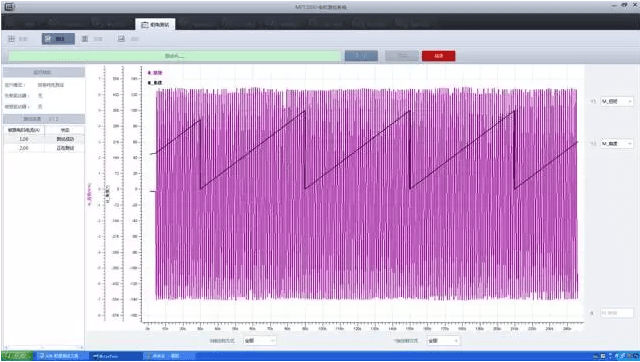The height and width of the screenshot is (362, 640).
Task: Click the Windows Start button on taskbar
Action: click(16, 356)
